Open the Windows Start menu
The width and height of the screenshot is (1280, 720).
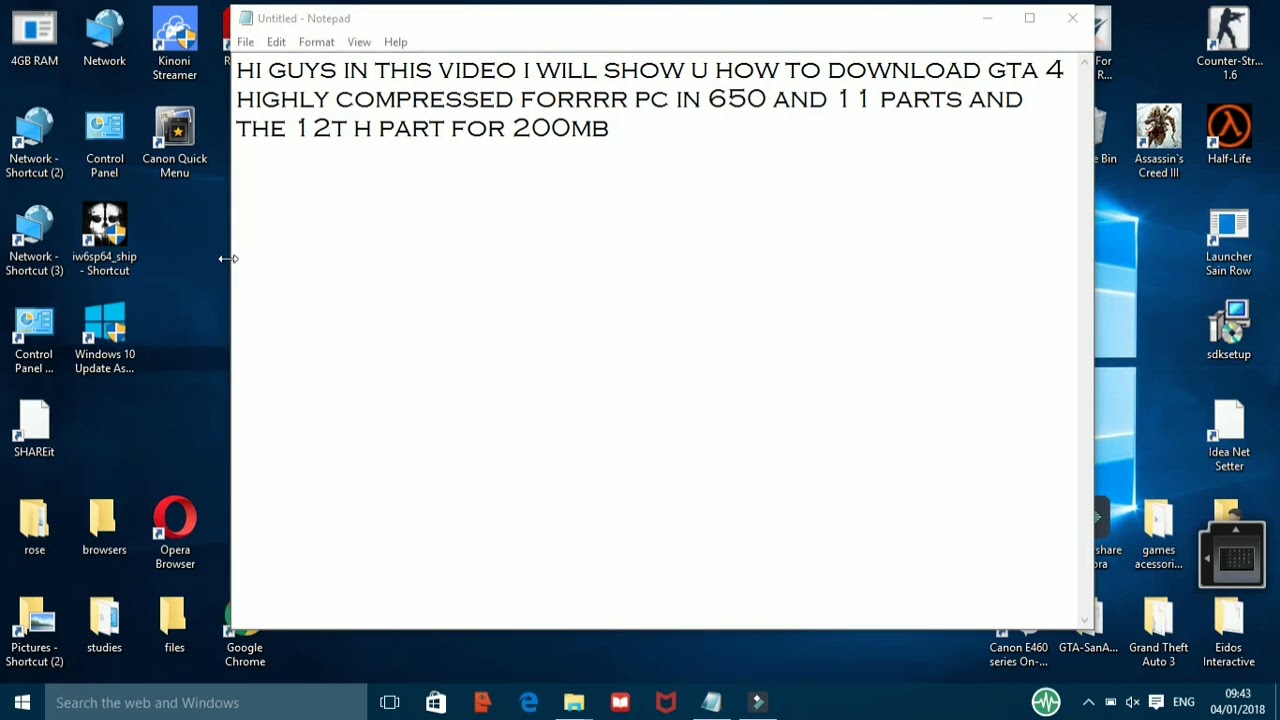pos(22,702)
